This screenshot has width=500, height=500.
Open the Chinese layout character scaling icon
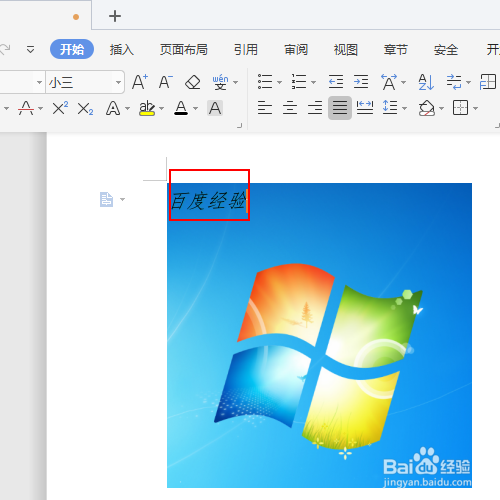tap(389, 82)
